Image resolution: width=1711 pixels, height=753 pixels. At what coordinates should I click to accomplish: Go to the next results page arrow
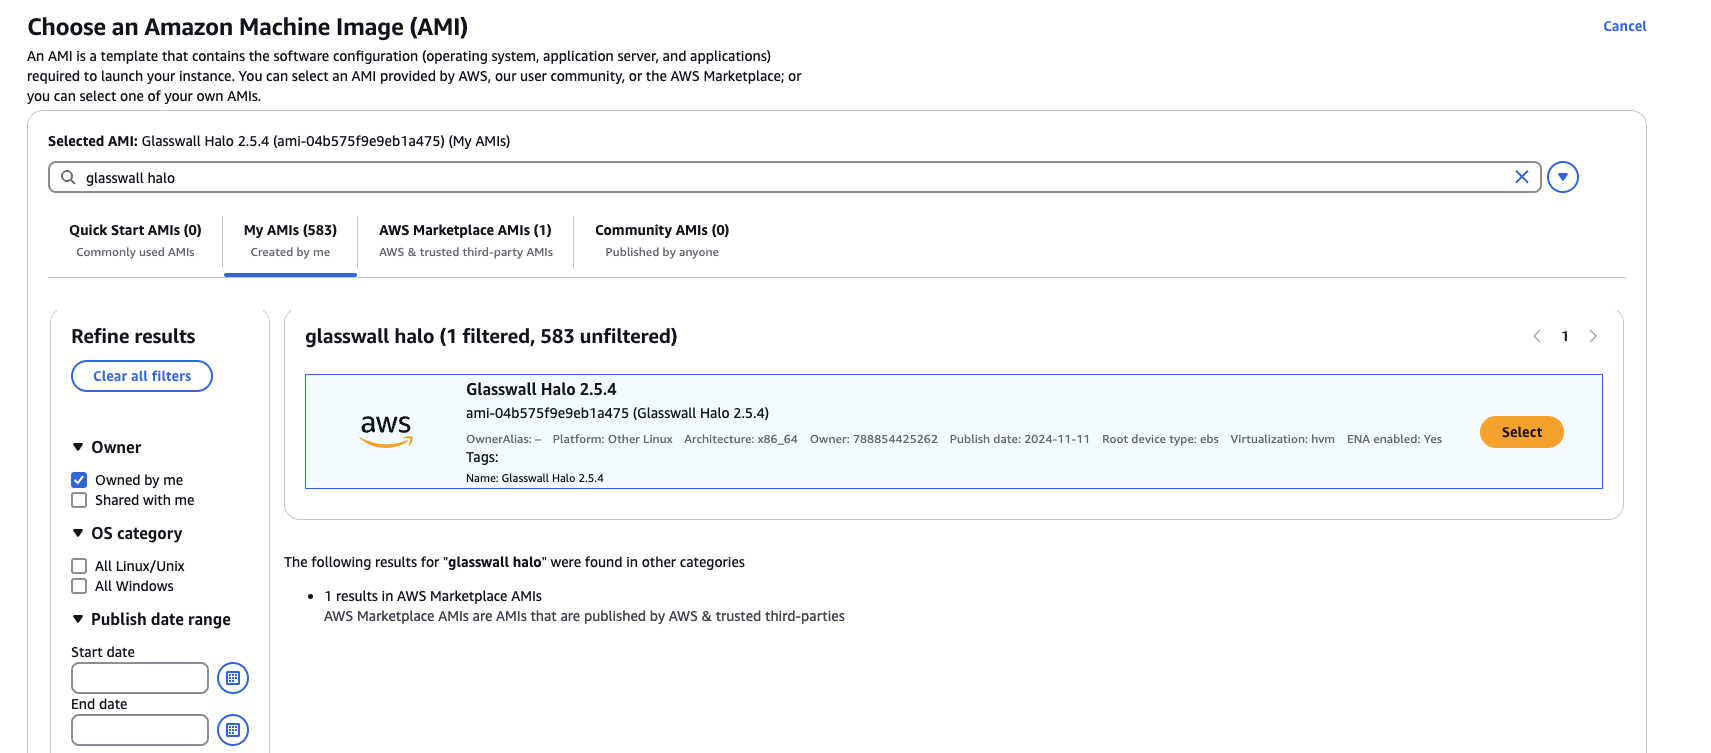[1593, 336]
